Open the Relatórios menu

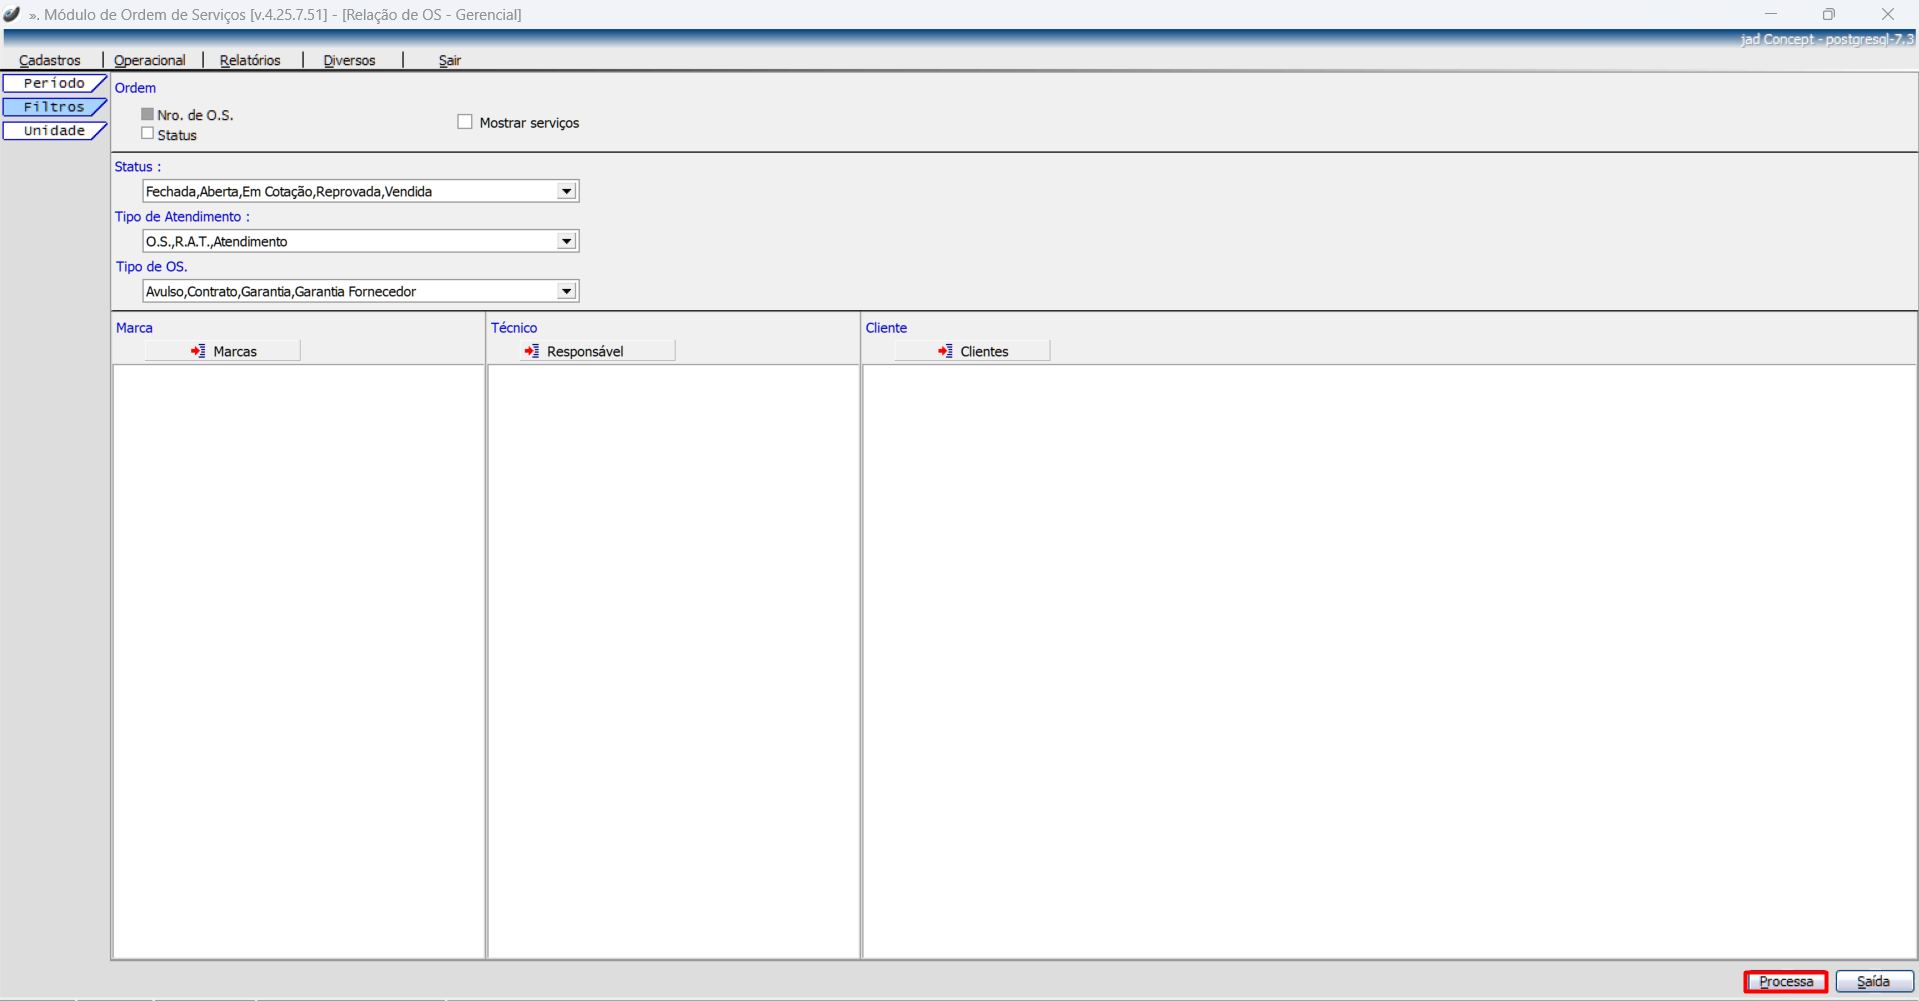(250, 60)
